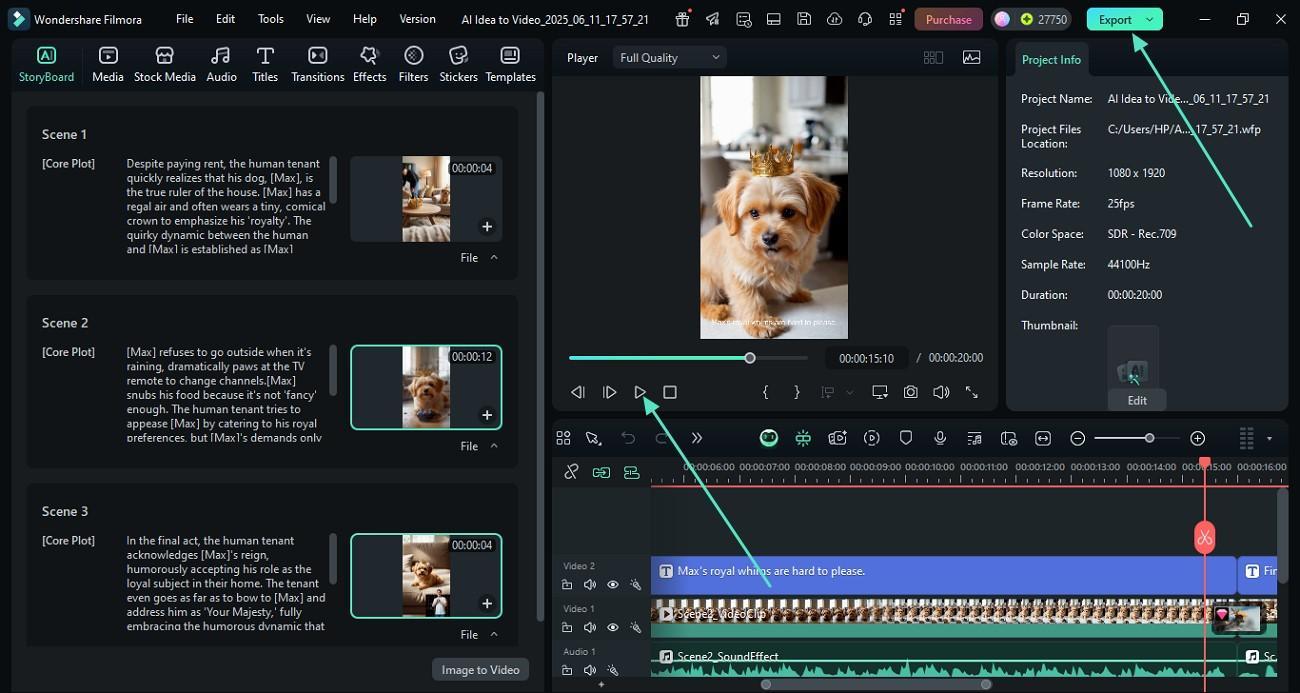Take a snapshot with camera icon
This screenshot has width=1300, height=693.
[x=910, y=392]
